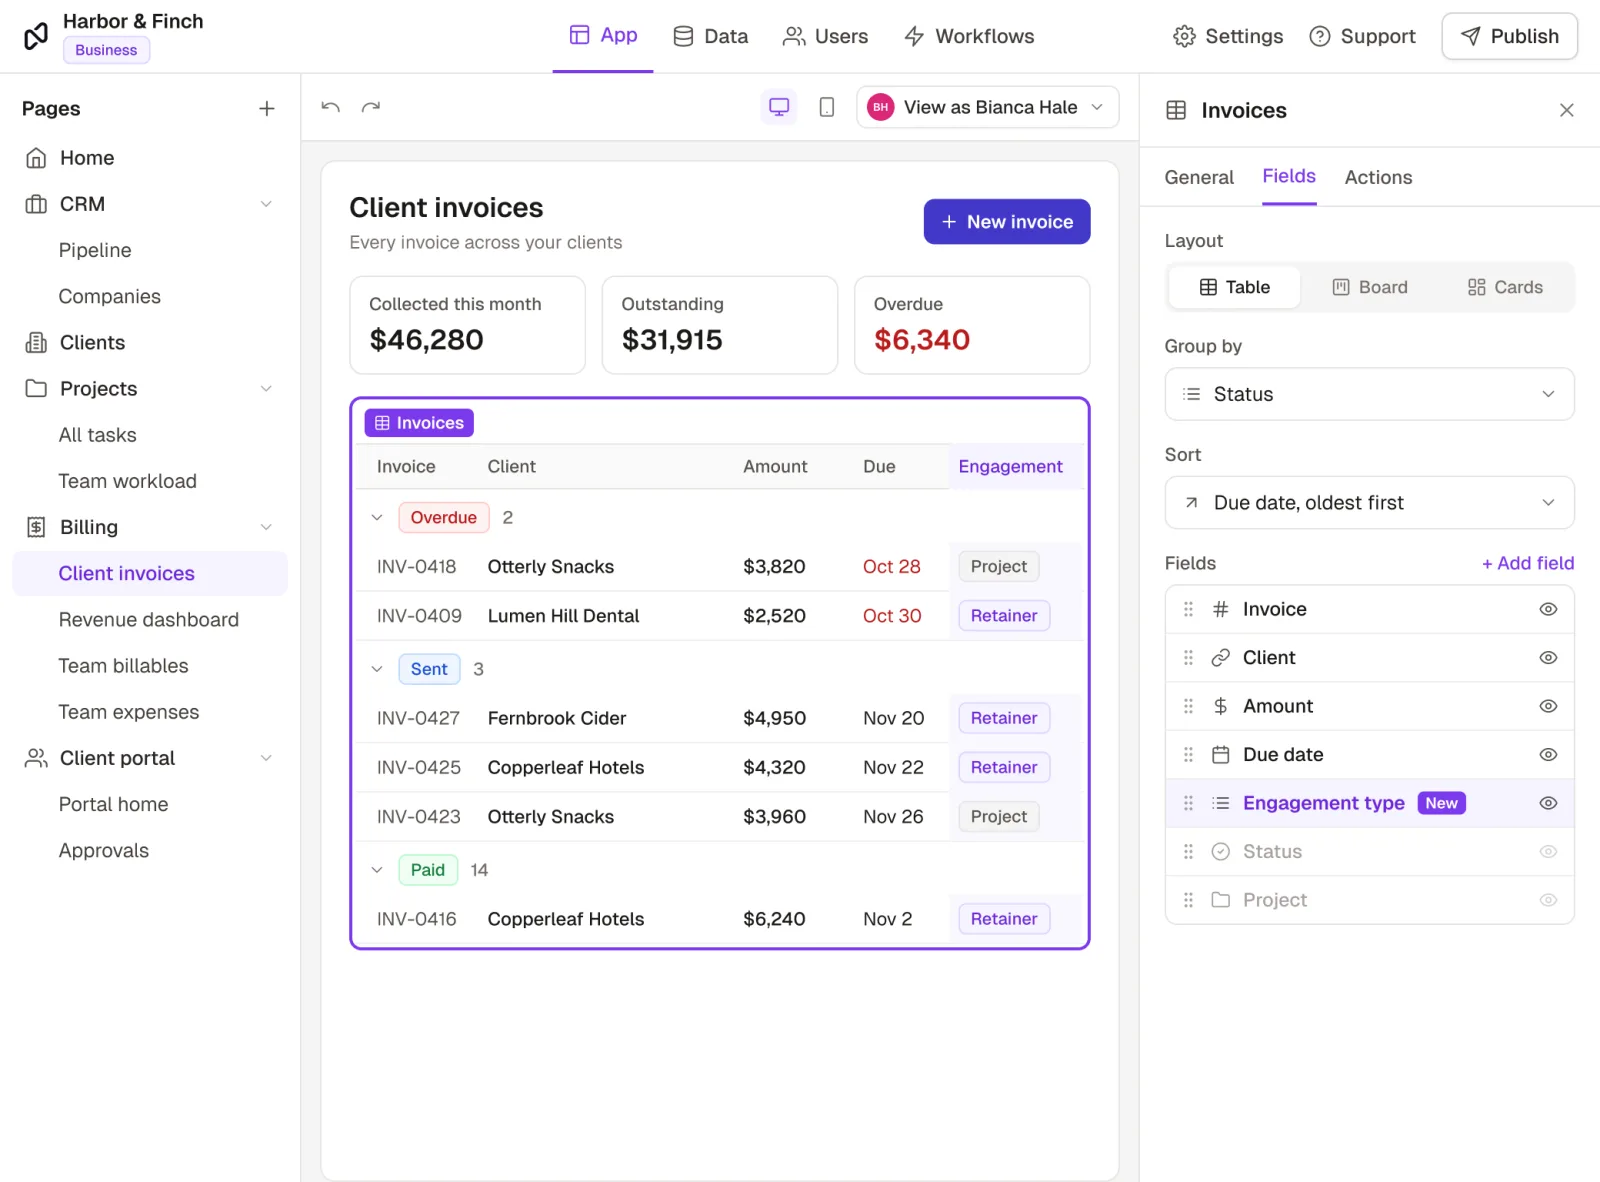This screenshot has height=1182, width=1600.
Task: Hide the Invoice field with eye icon
Action: [1548, 609]
